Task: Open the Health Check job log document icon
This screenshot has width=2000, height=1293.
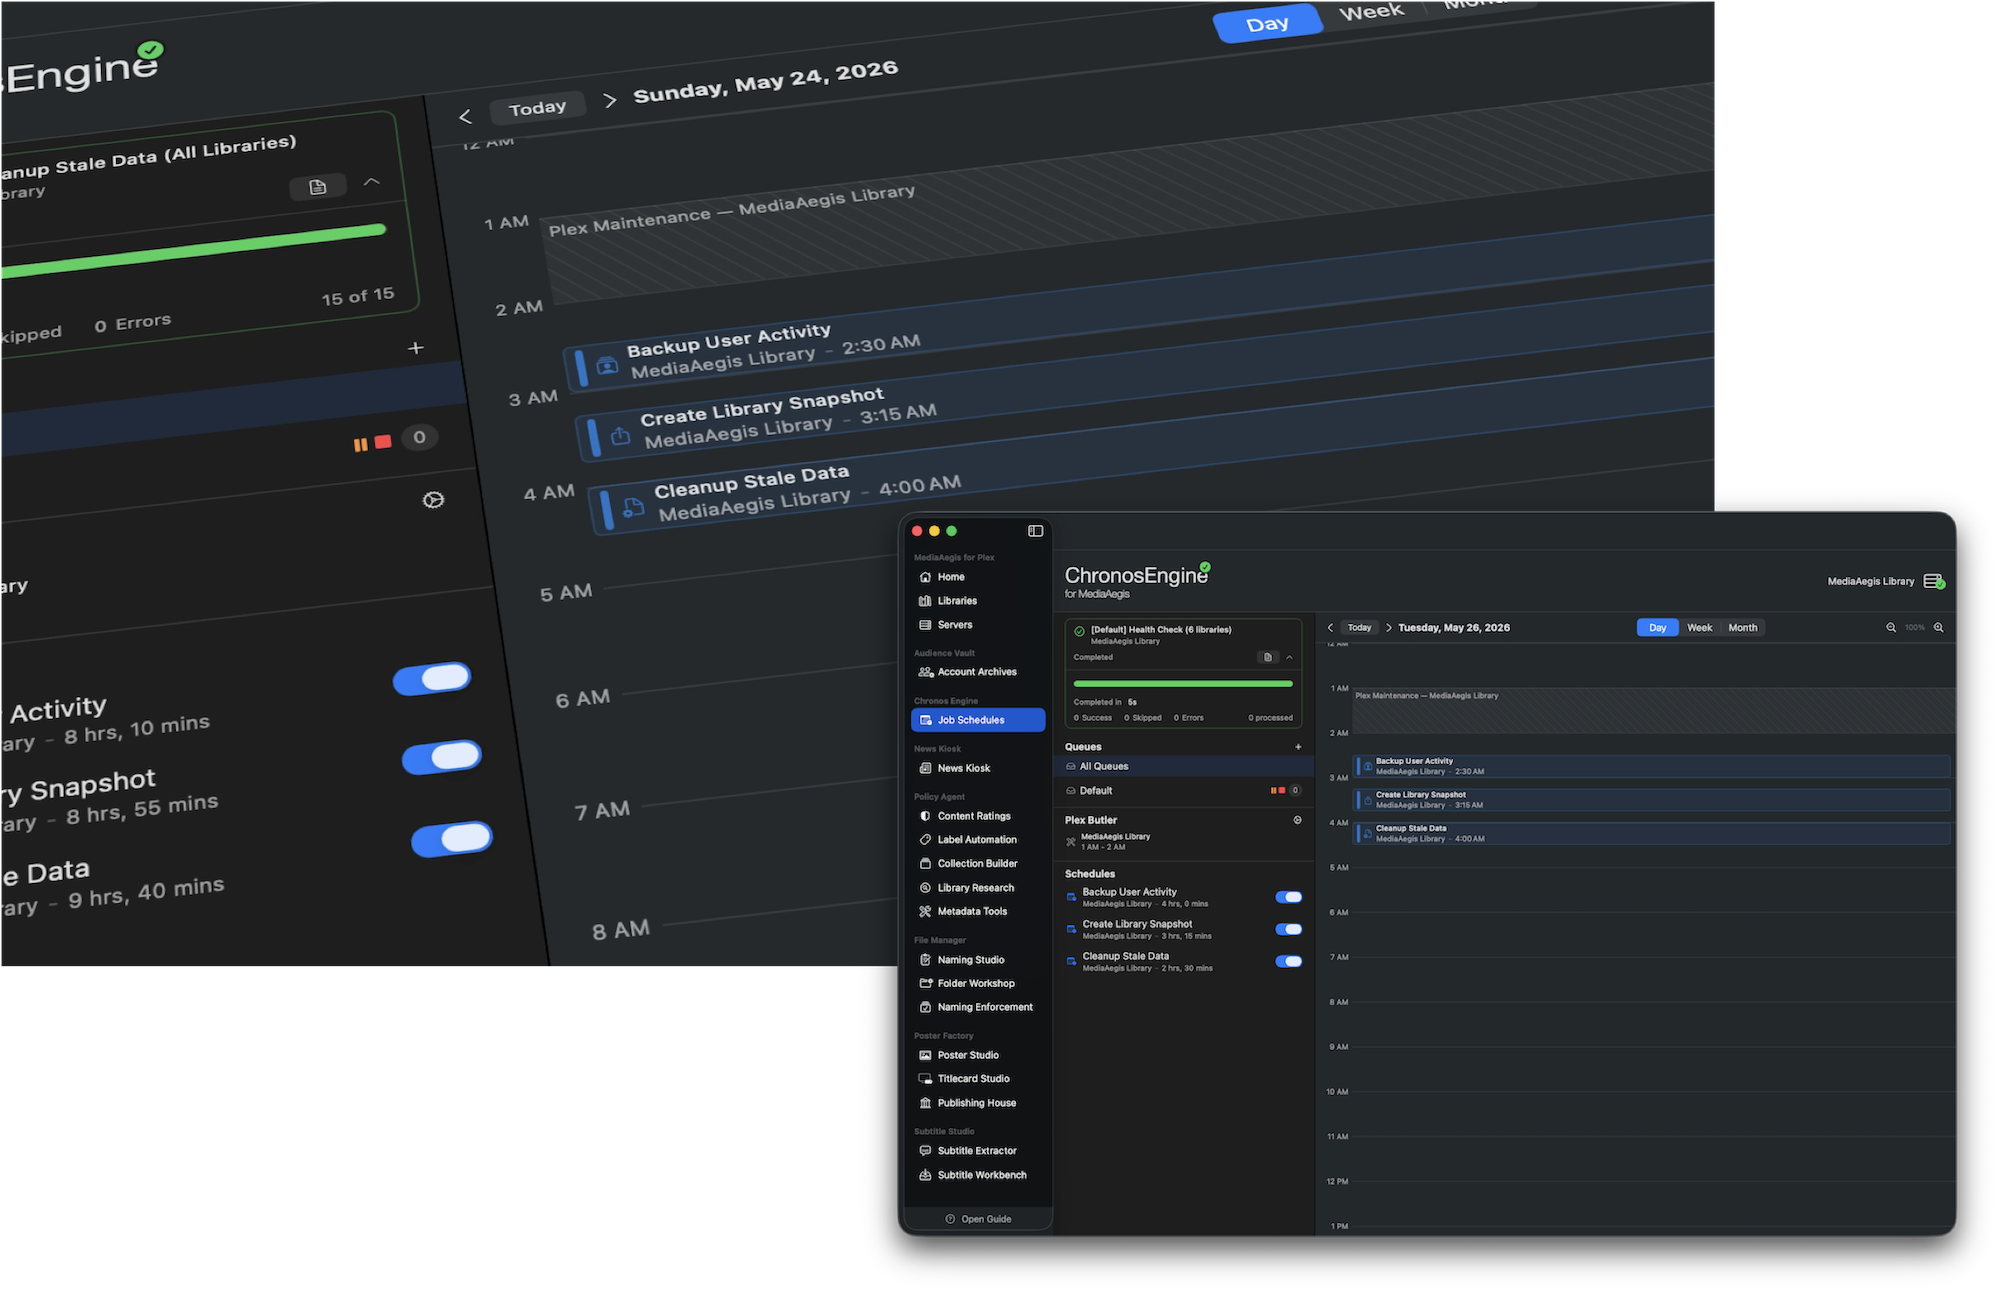Action: tap(1268, 657)
